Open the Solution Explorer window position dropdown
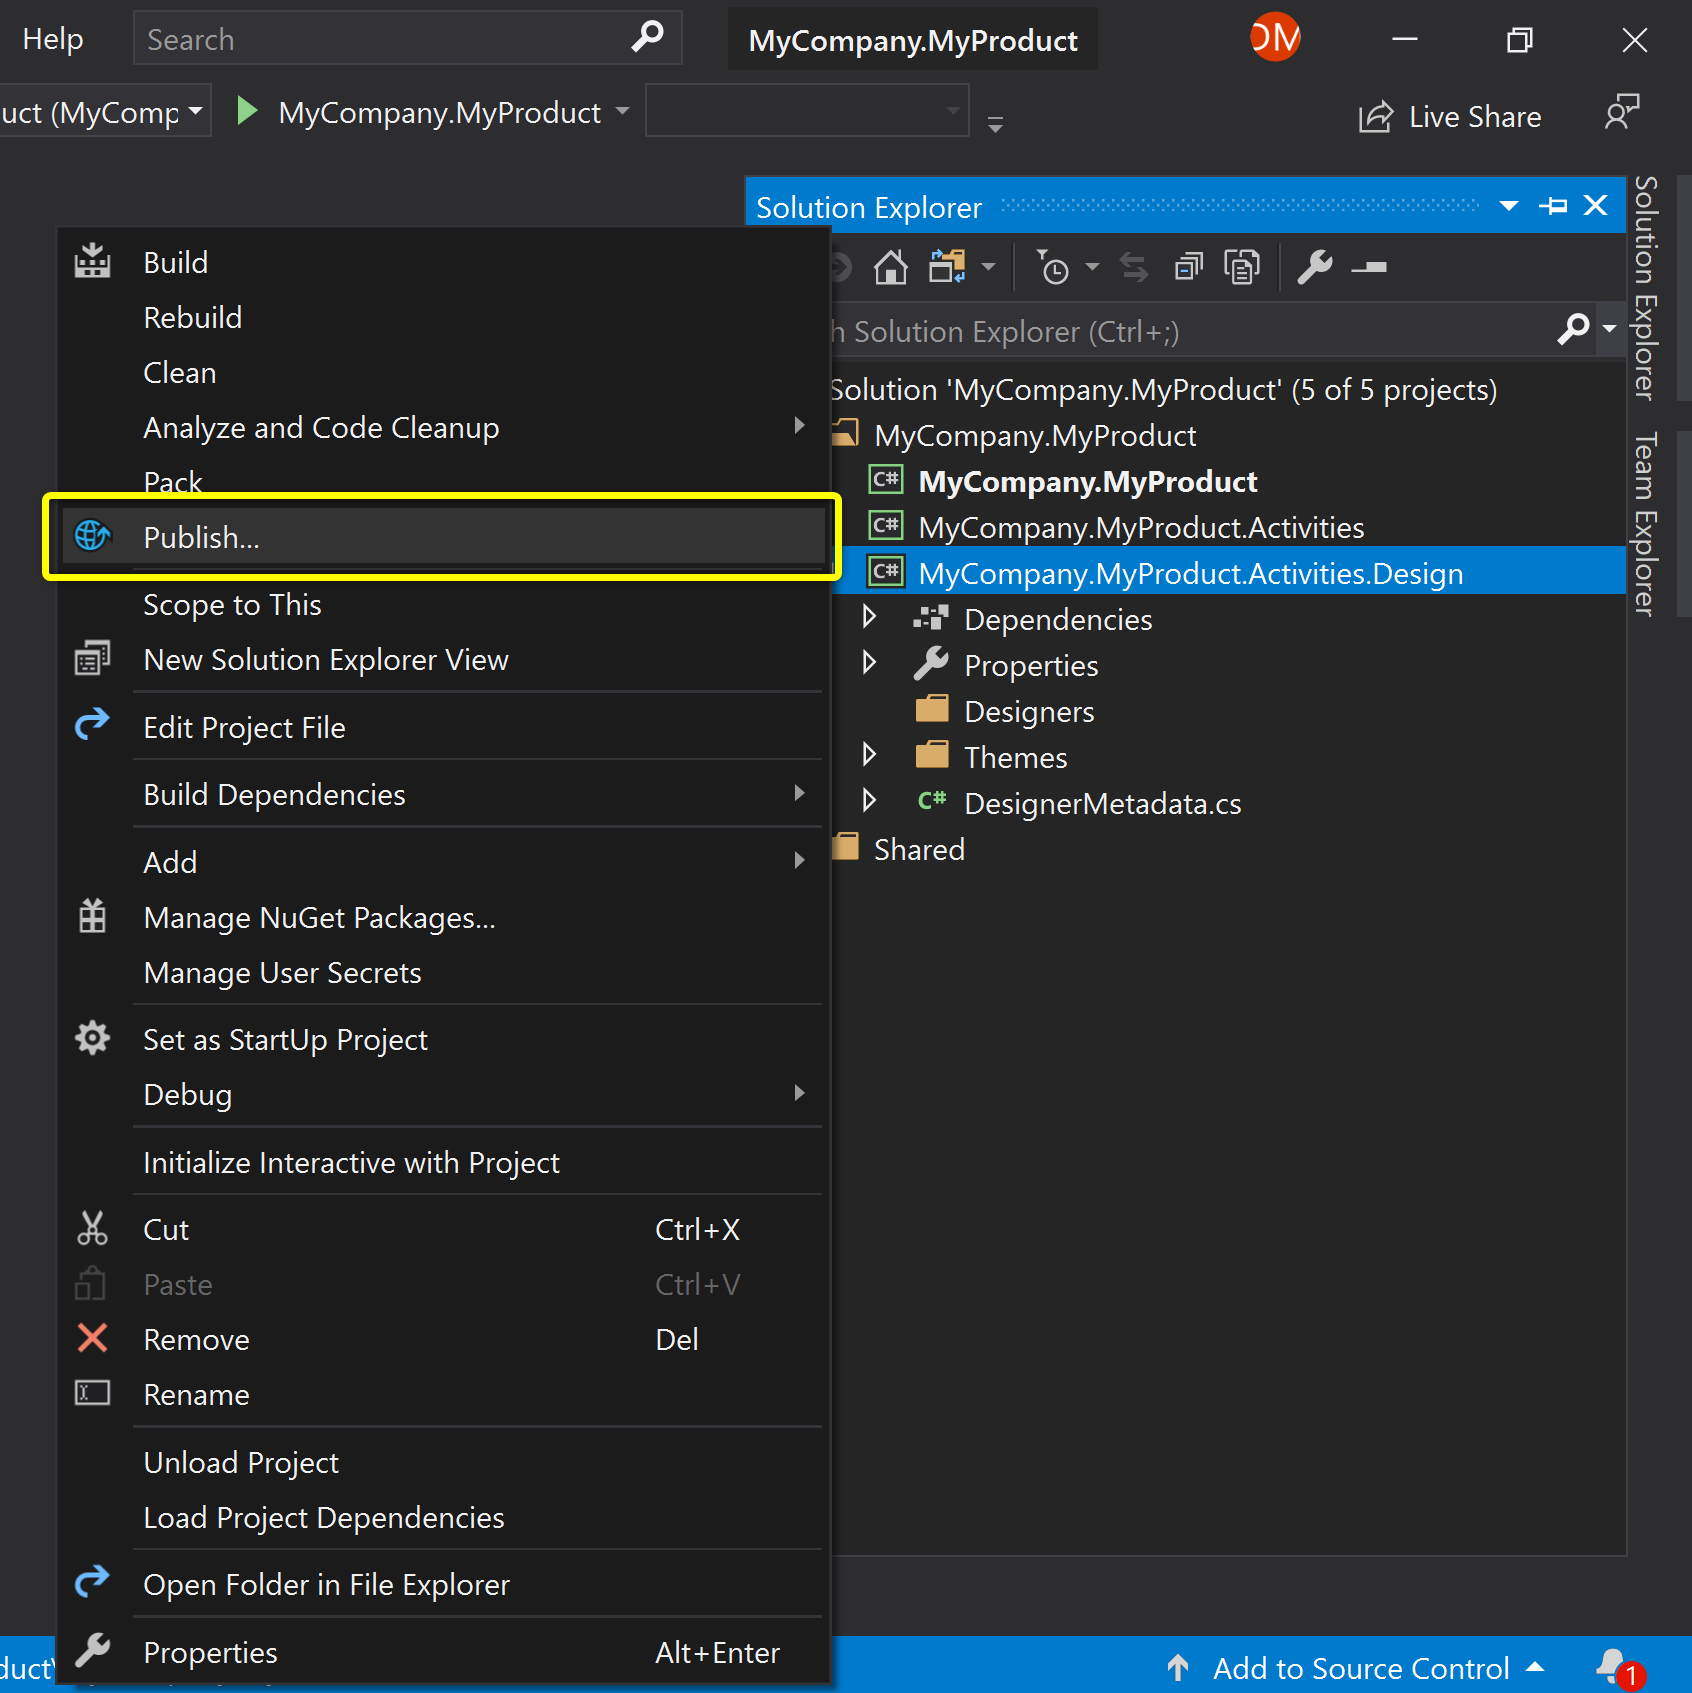Screen dimensions: 1692x1693 click(x=1509, y=206)
